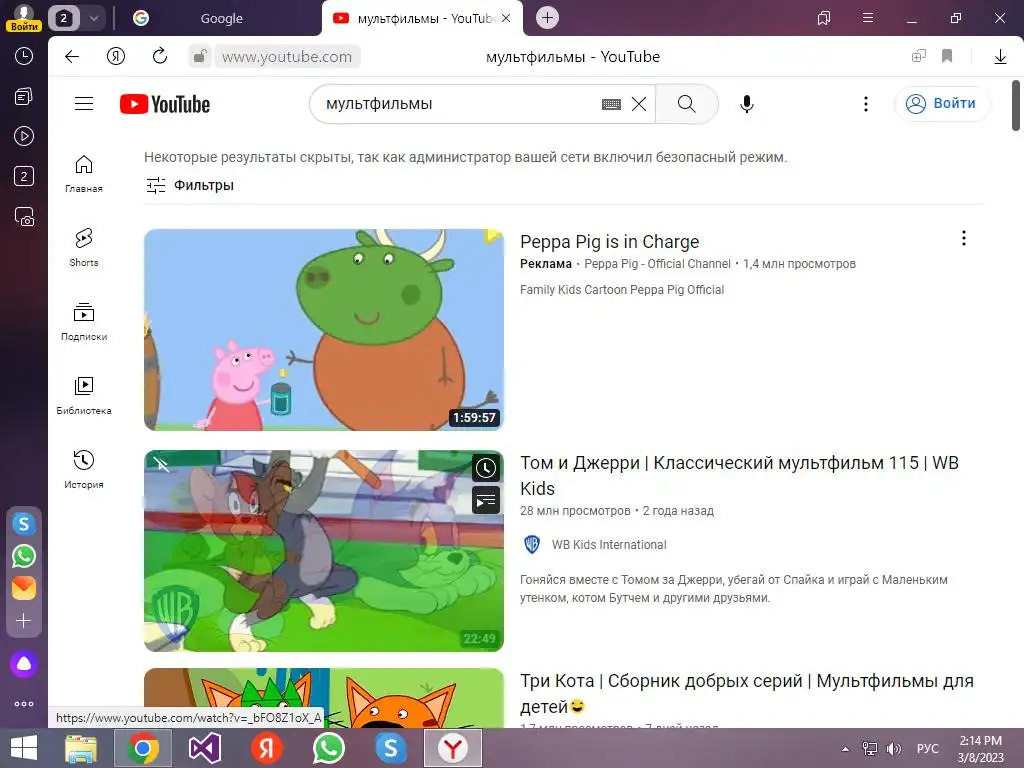Switch input language РУС in tray

coord(927,748)
